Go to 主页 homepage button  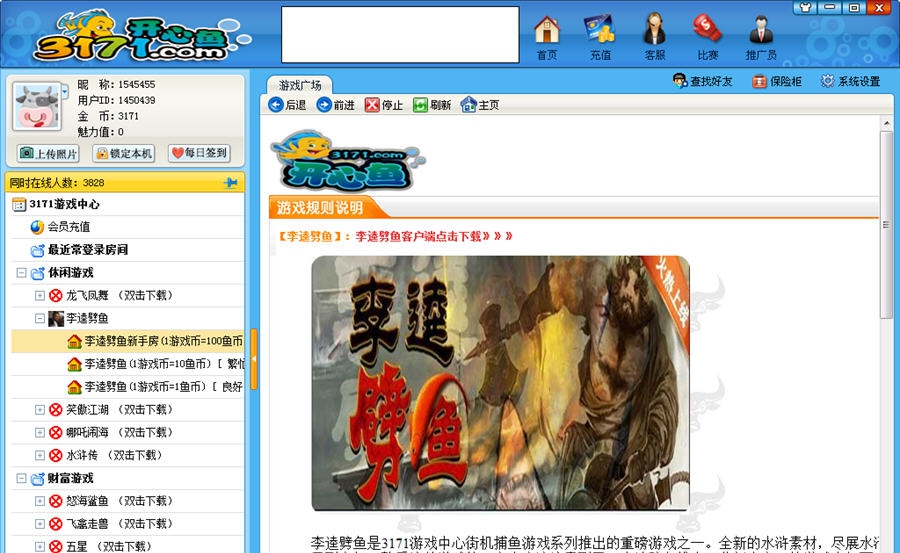480,105
